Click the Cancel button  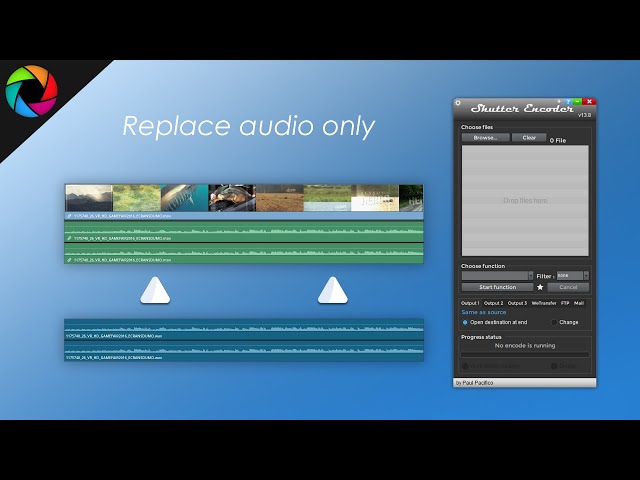tap(568, 287)
